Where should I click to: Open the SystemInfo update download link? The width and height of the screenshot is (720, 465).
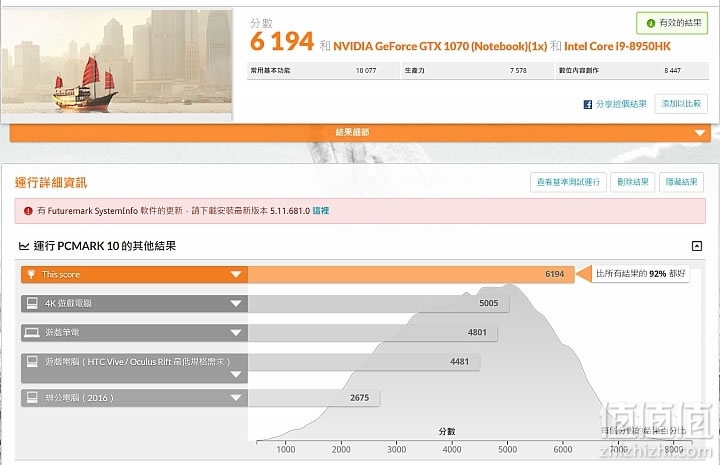pyautogui.click(x=321, y=211)
